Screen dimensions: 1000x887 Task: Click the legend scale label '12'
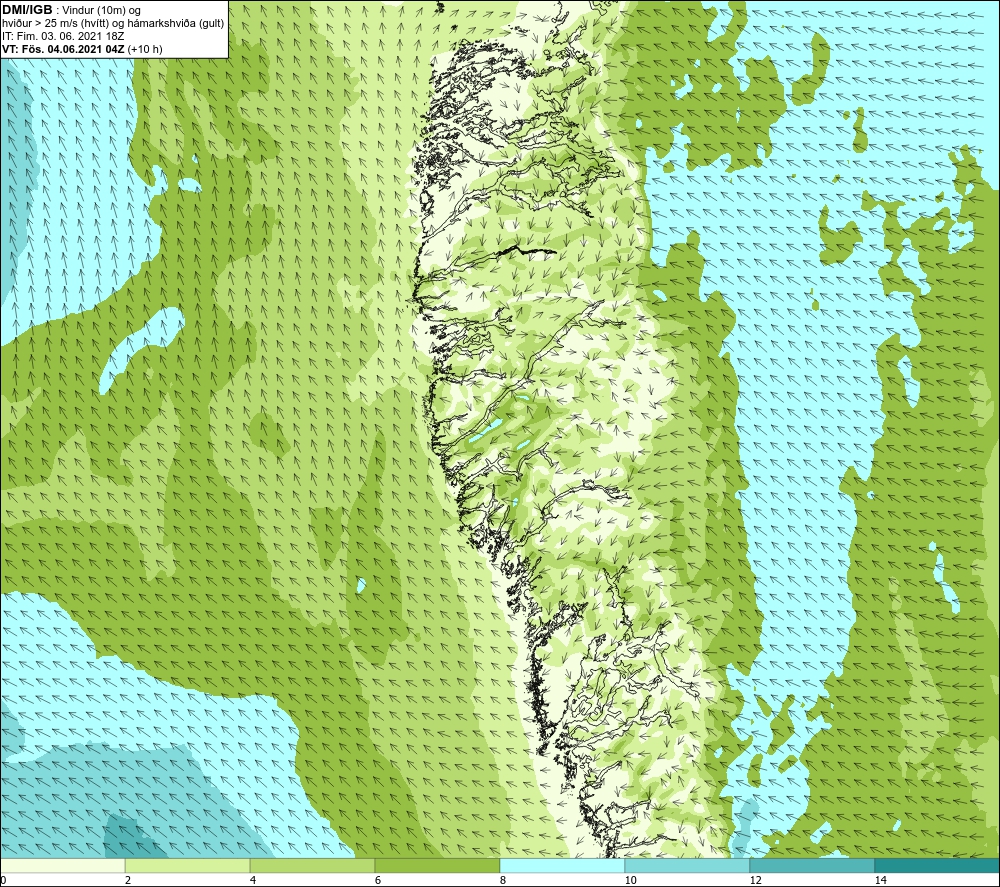tap(755, 881)
